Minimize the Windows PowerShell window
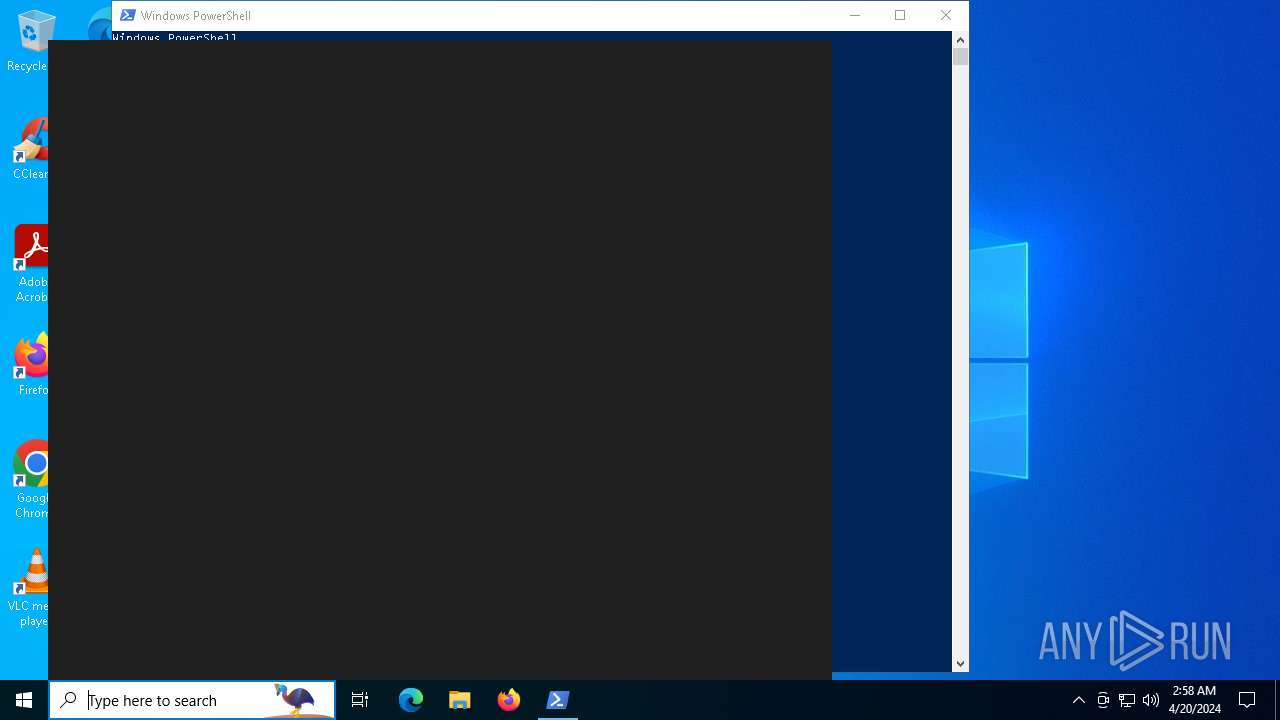 pos(854,15)
